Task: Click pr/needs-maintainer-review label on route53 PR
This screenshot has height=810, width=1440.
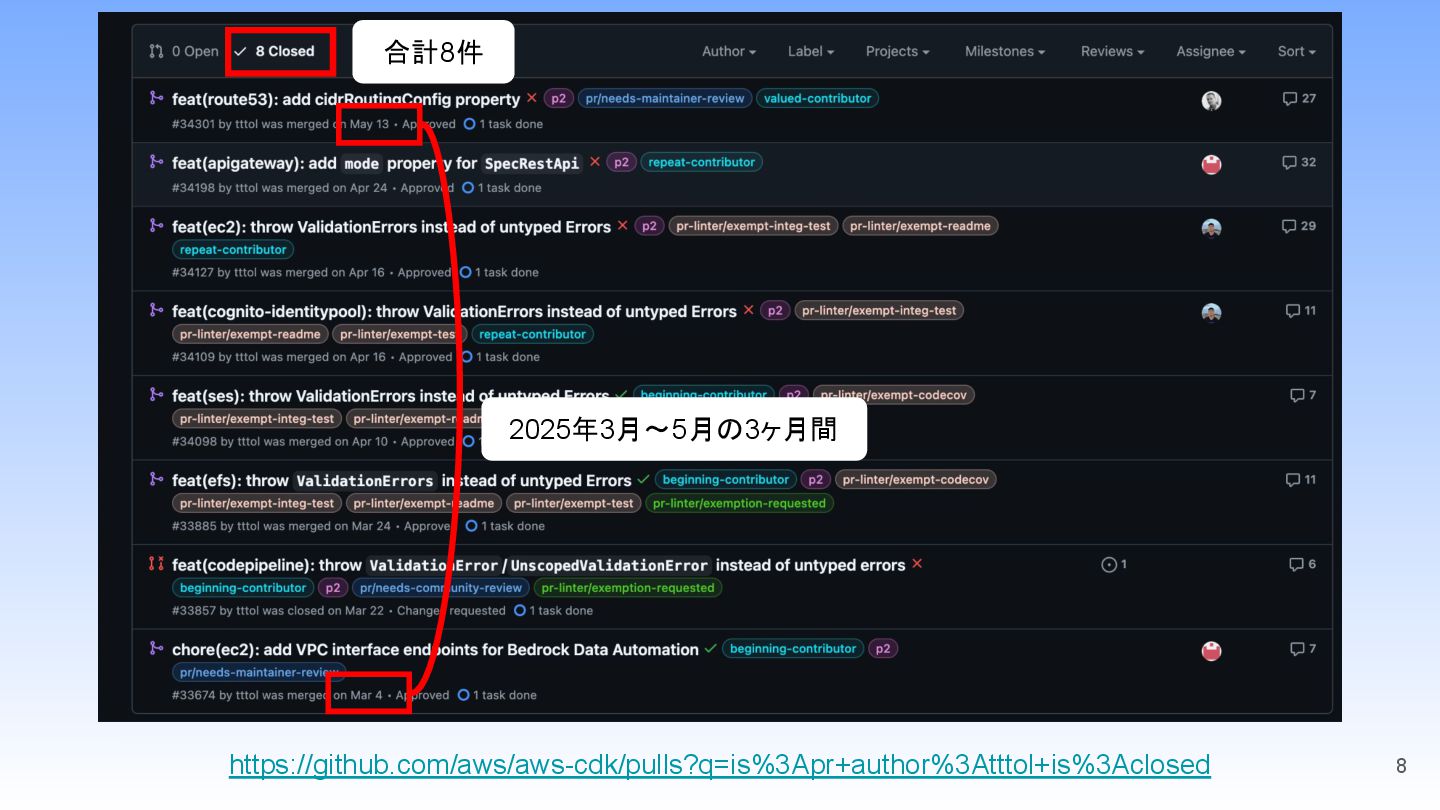Action: click(x=665, y=98)
